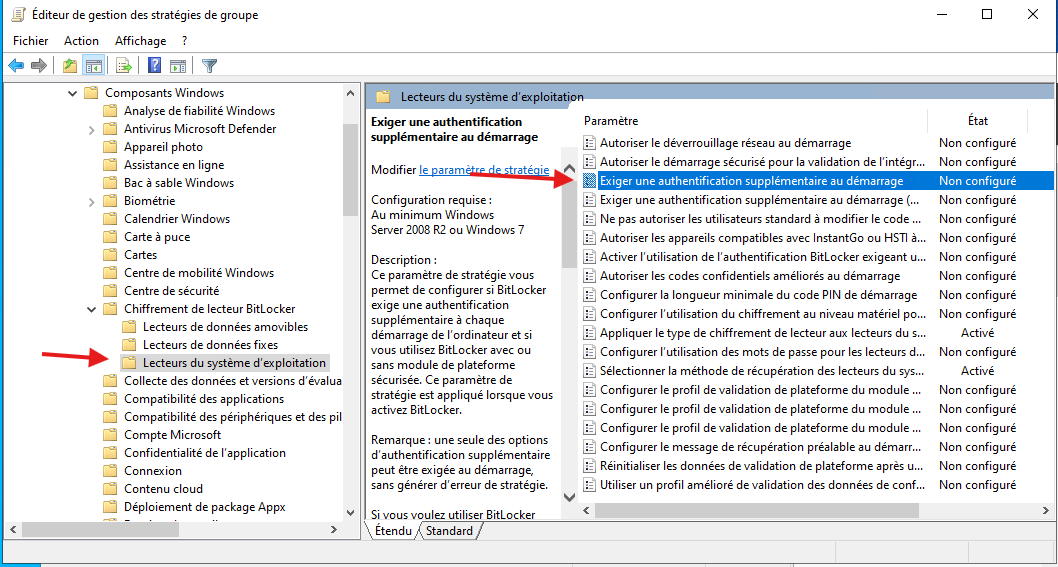
Task: Click policy icon of Utiliser un profil amélioré
Action: click(x=590, y=485)
